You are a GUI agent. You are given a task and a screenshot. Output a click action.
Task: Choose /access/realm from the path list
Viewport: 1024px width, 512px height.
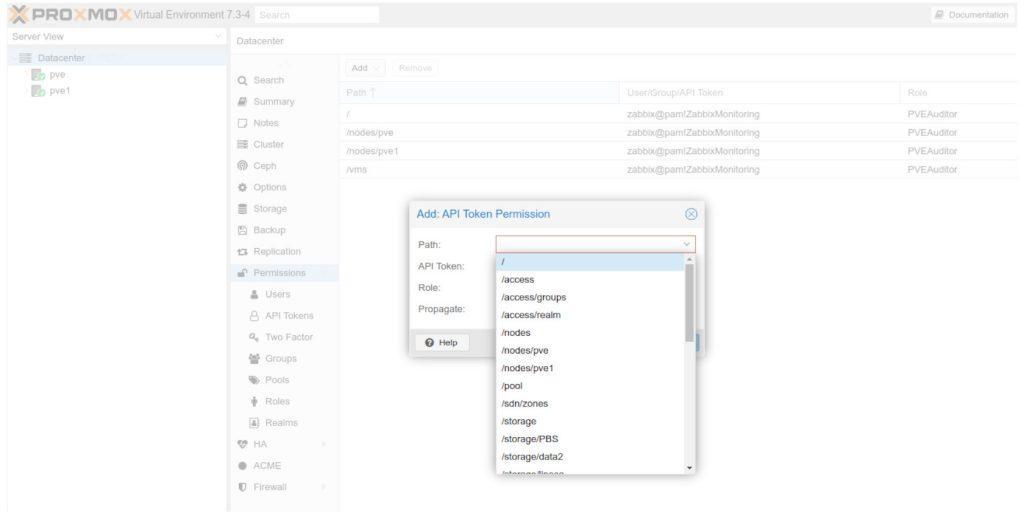590,315
